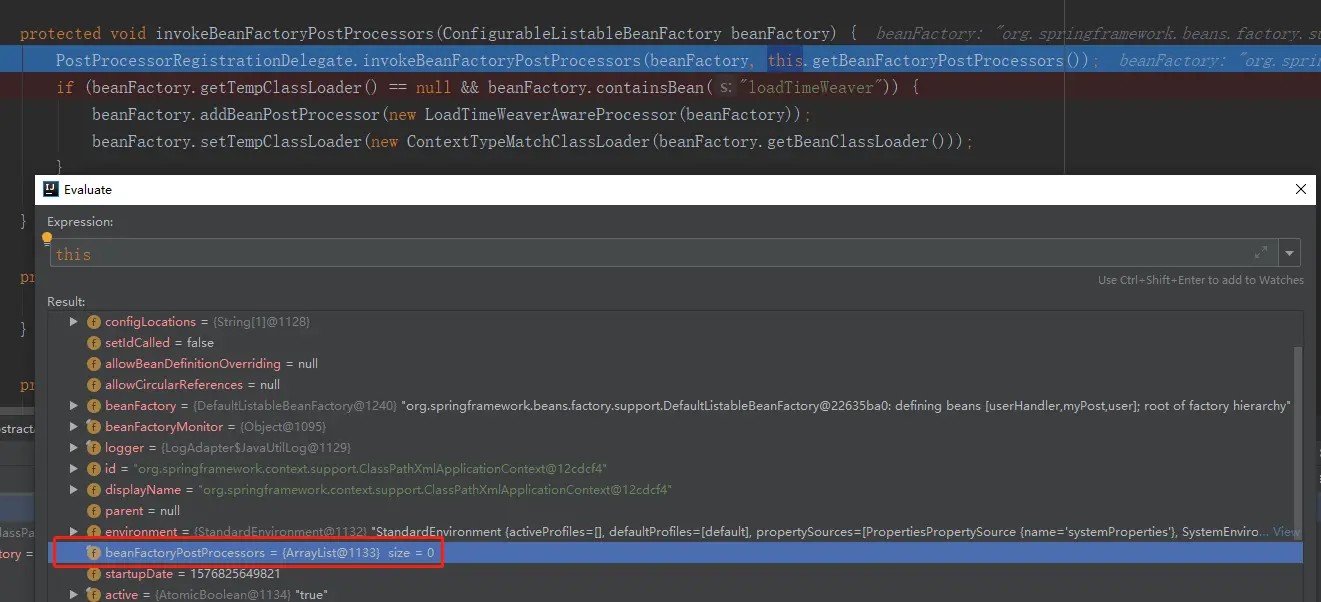Click the 'Result:' label
Screen dimensions: 1321x602
(x=67, y=301)
